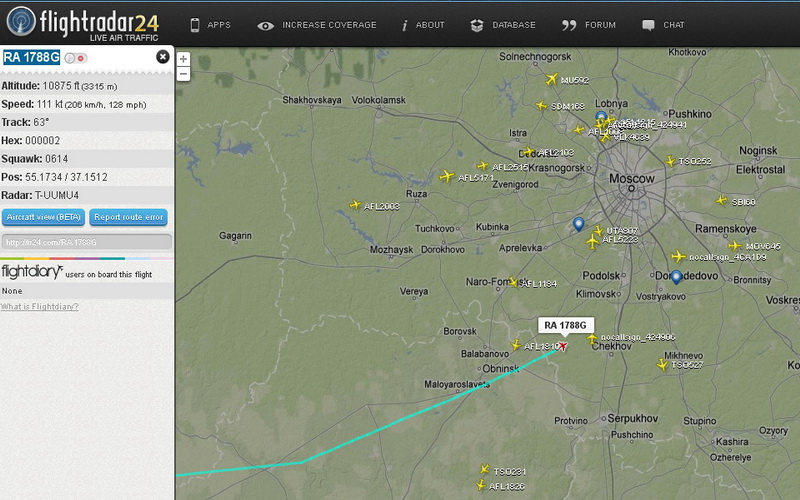Open the Apps menu
Image resolution: width=800 pixels, height=500 pixels.
click(x=210, y=24)
